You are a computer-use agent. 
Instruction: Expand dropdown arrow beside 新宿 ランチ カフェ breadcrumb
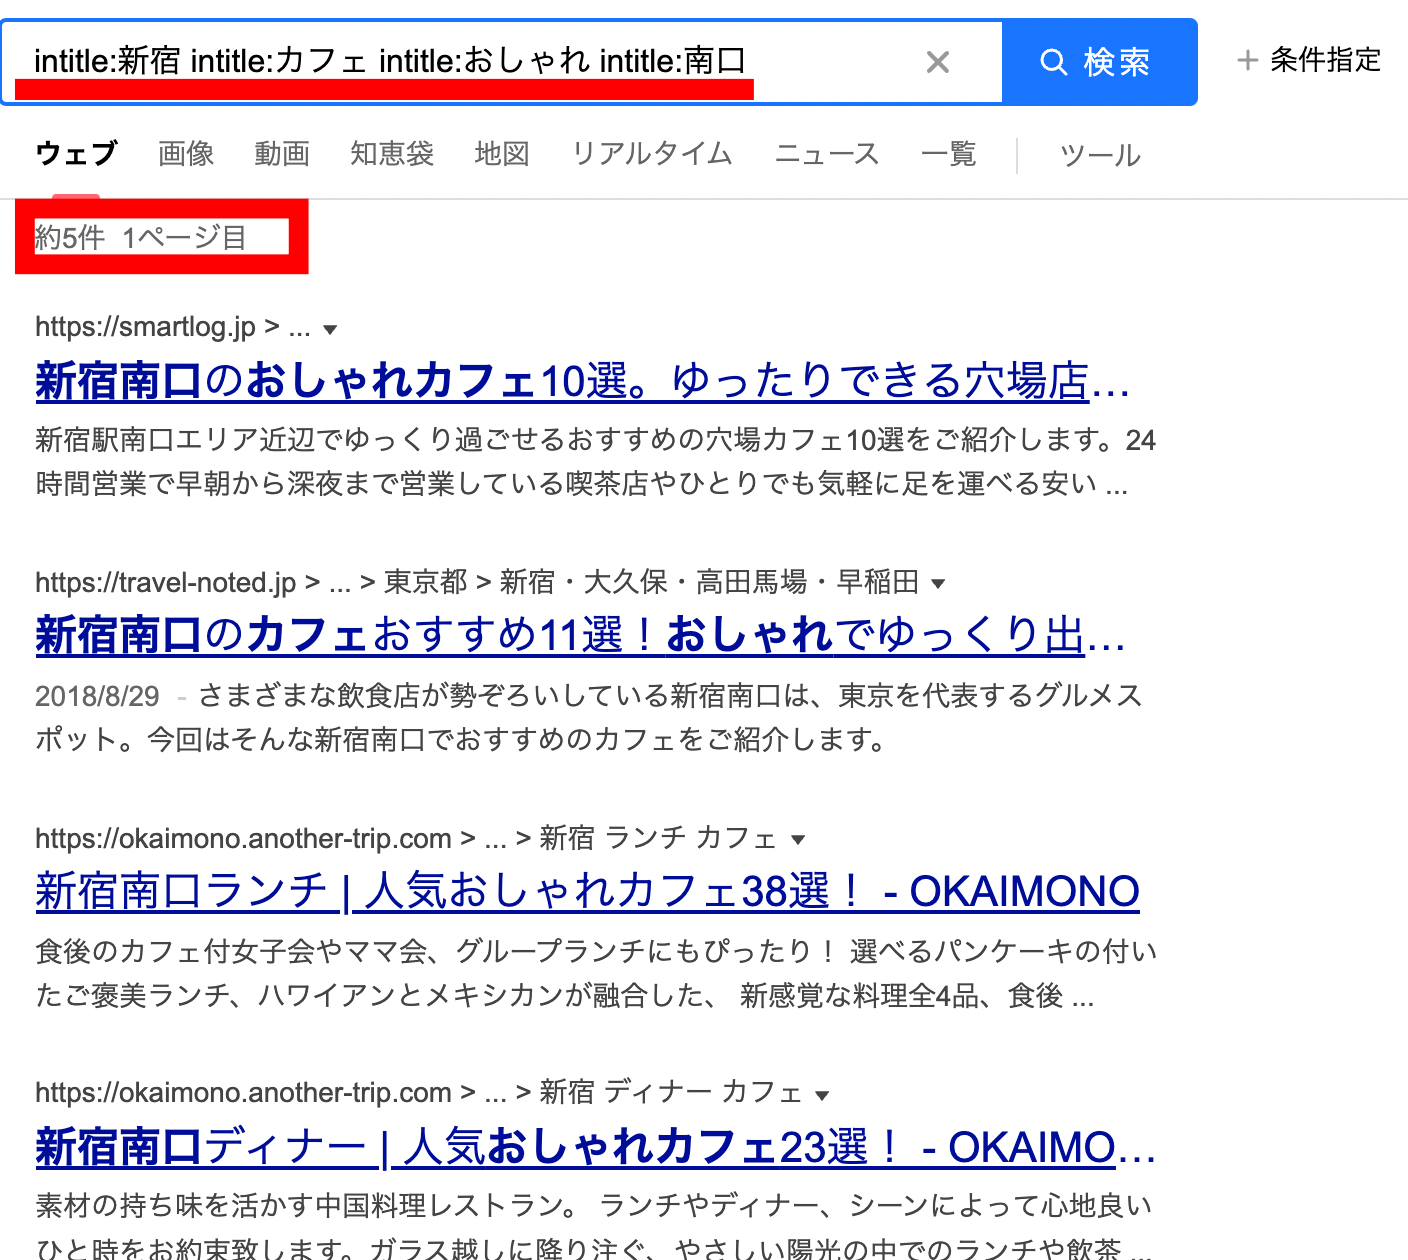tap(797, 840)
